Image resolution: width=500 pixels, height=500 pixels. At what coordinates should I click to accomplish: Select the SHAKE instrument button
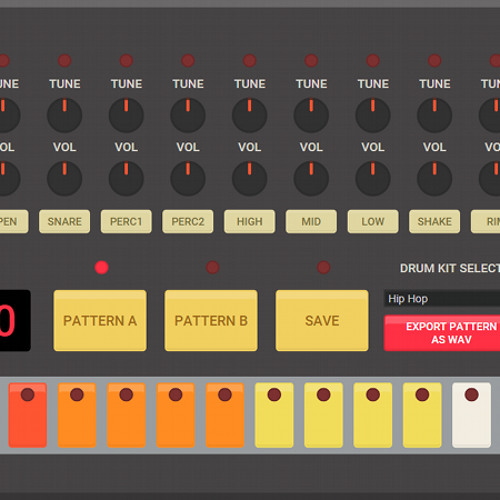click(x=434, y=221)
